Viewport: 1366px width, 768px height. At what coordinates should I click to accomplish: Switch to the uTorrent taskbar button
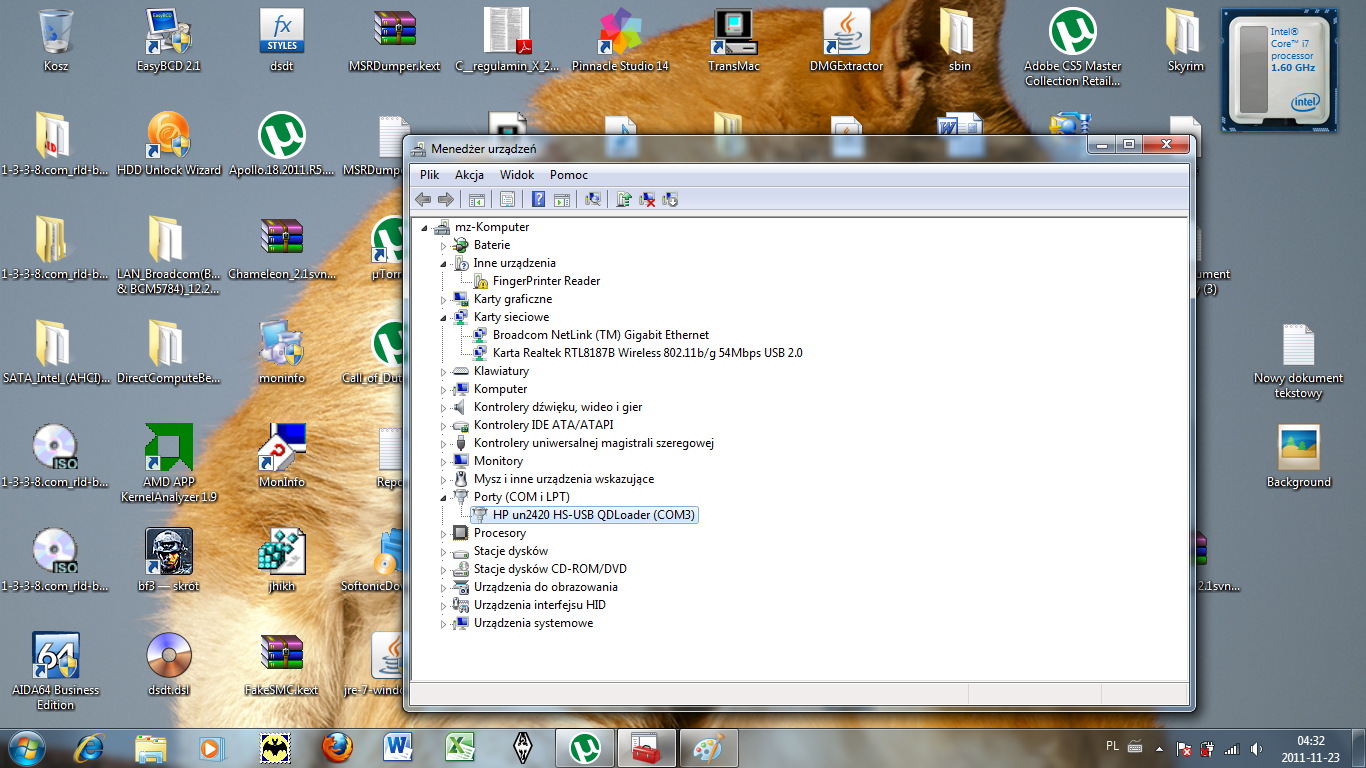[x=585, y=747]
